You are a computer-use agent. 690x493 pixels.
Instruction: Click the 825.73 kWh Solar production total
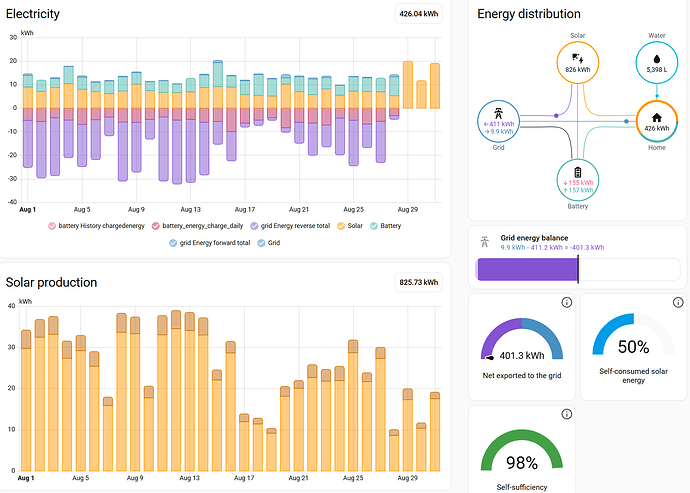[x=418, y=282]
